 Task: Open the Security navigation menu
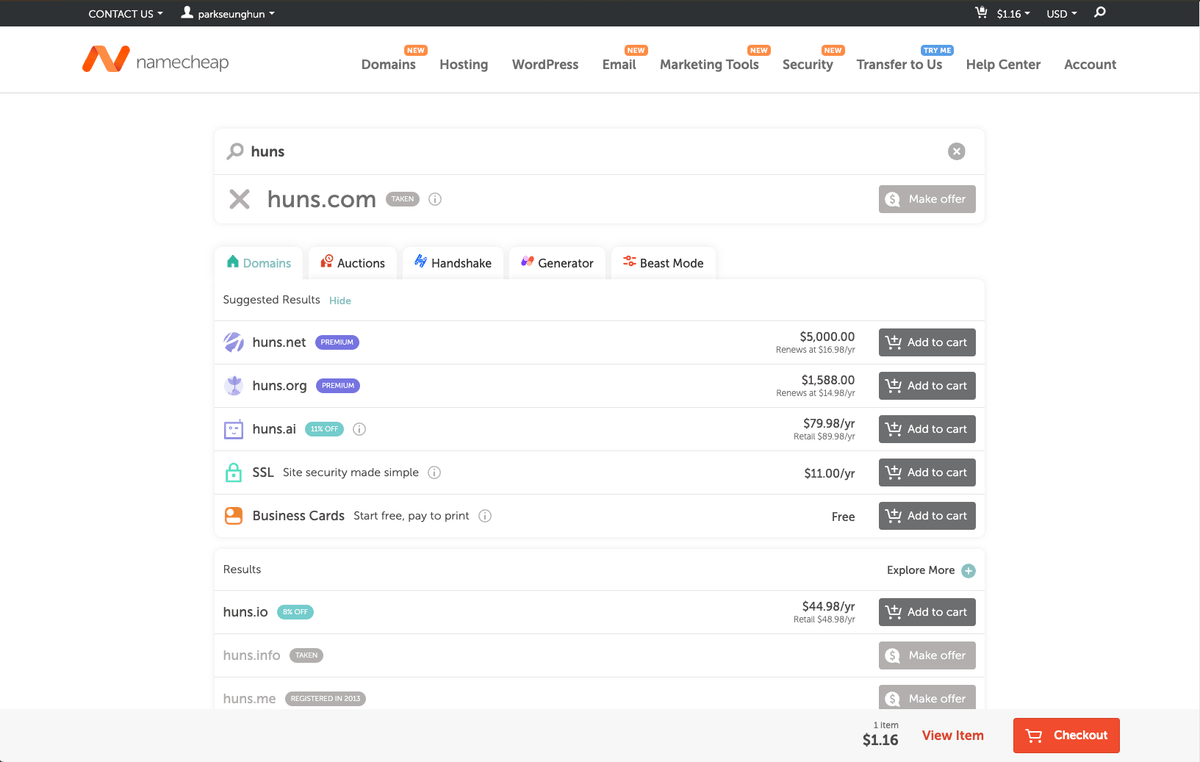[808, 64]
